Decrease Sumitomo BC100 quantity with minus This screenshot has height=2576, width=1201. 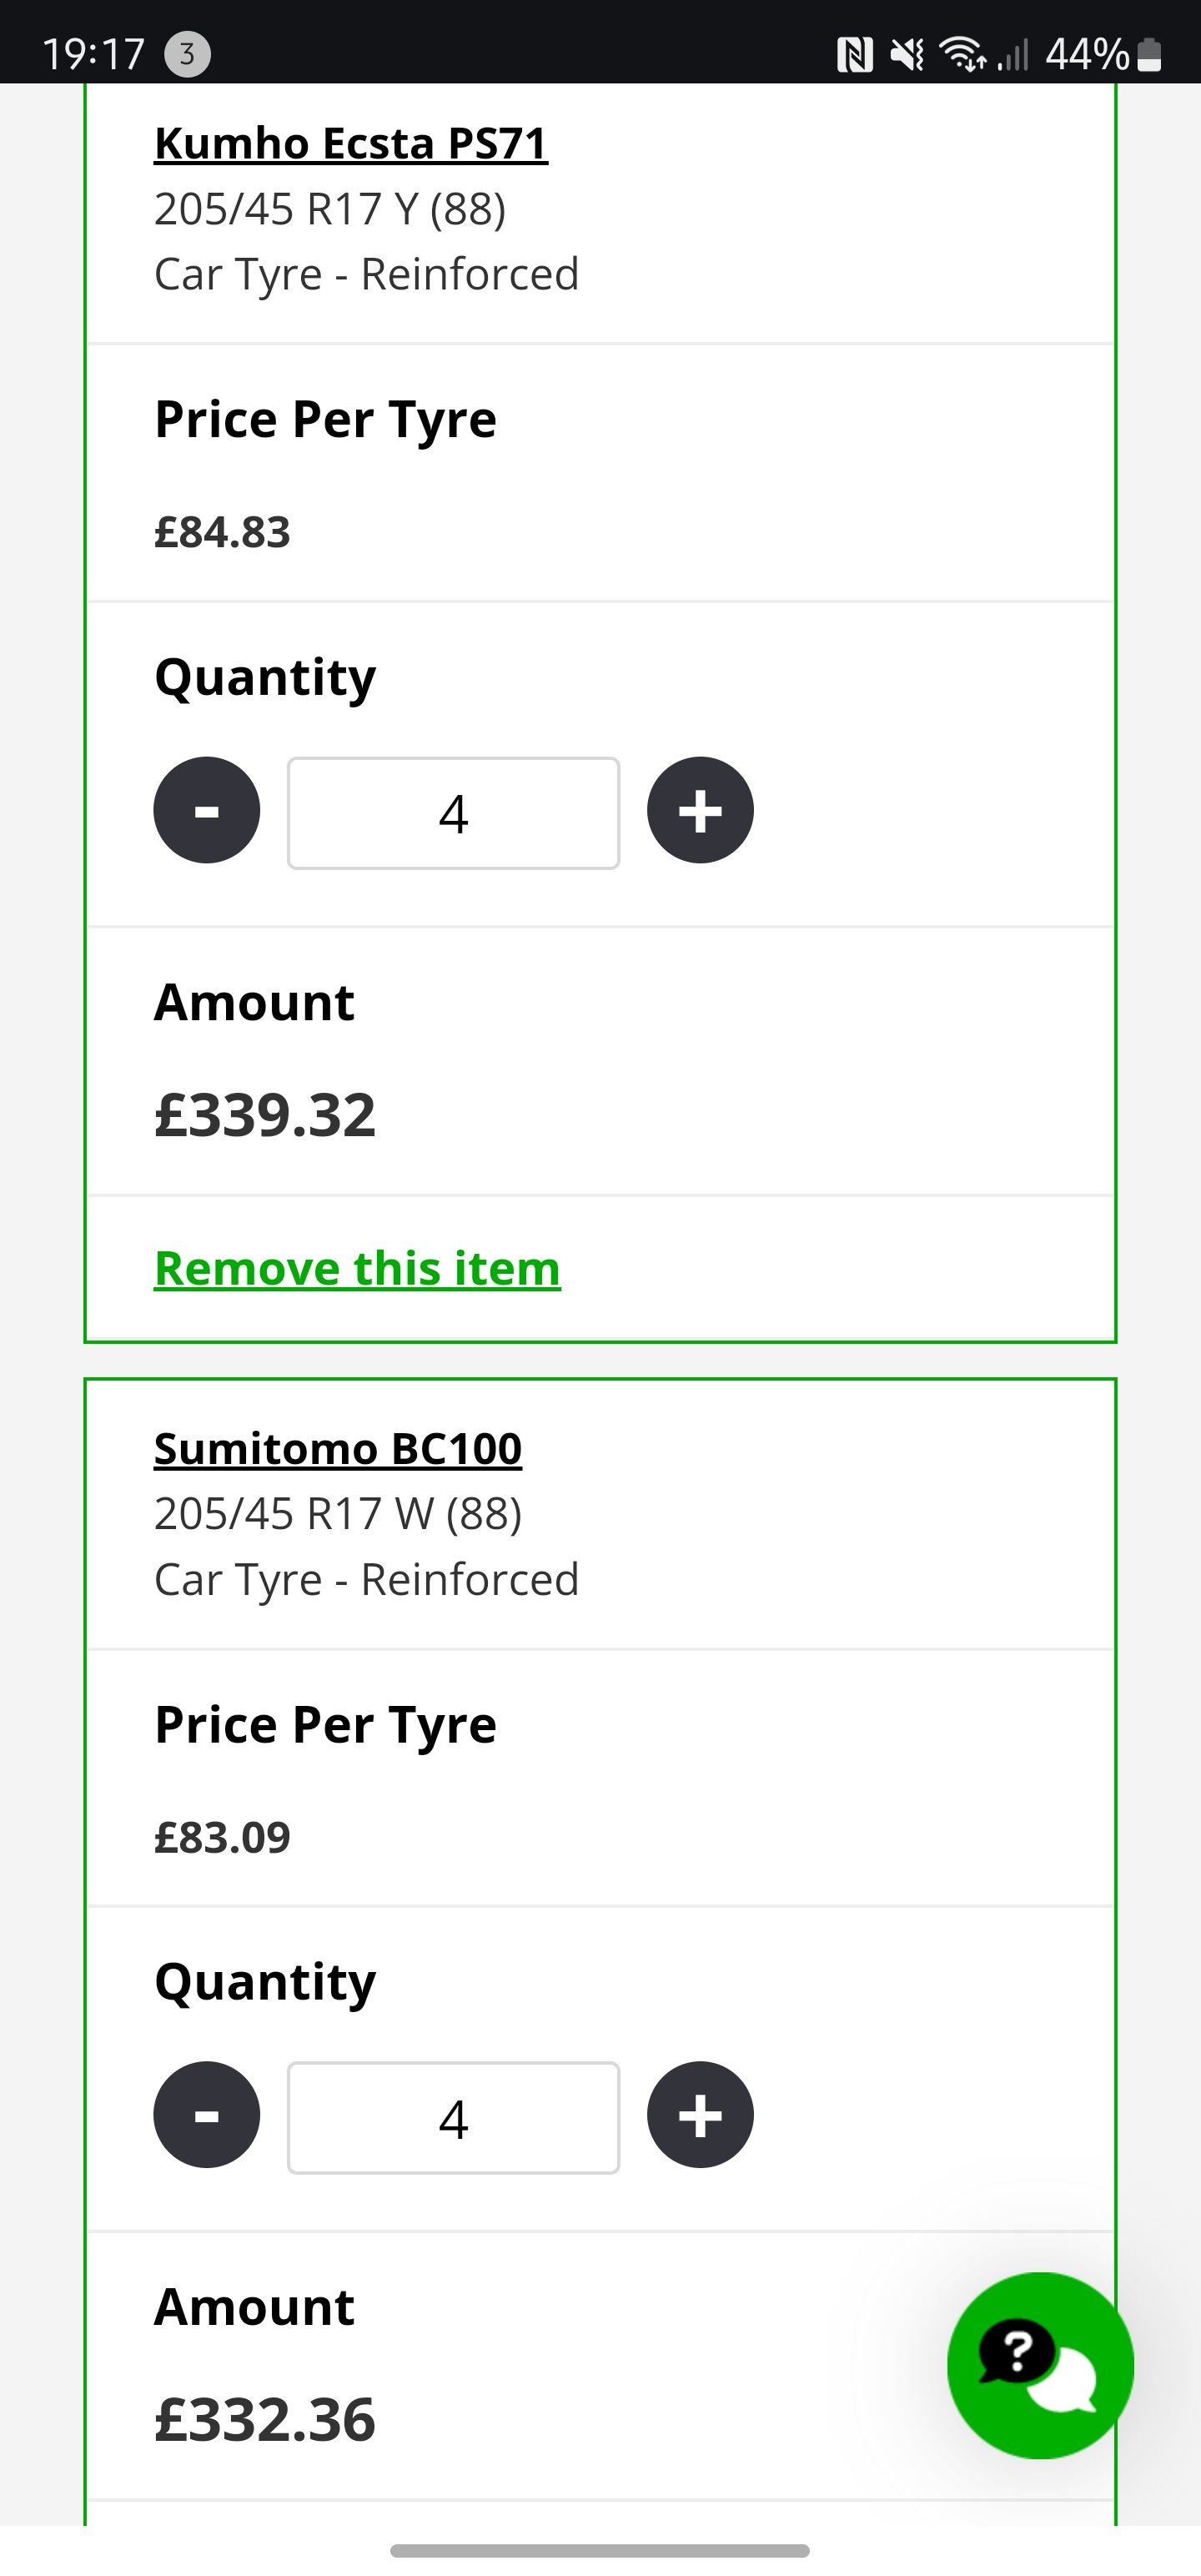[x=207, y=2115]
